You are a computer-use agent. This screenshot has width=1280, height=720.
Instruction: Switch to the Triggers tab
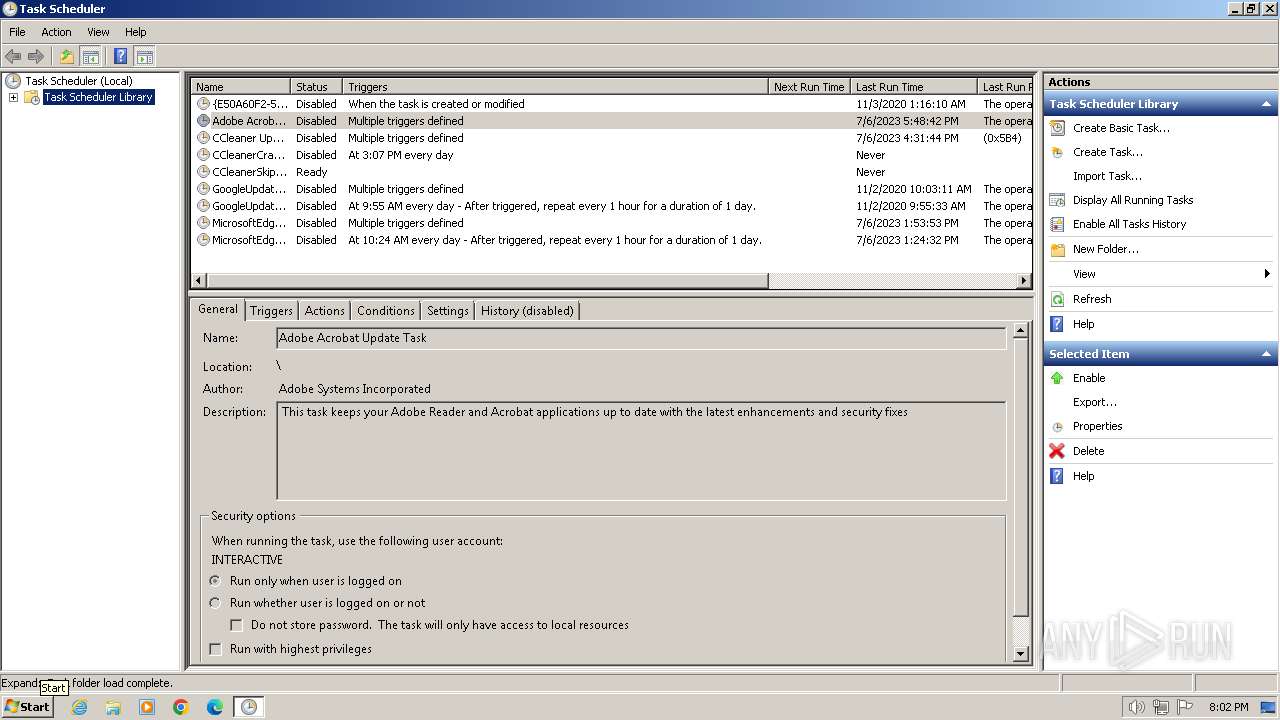point(271,311)
